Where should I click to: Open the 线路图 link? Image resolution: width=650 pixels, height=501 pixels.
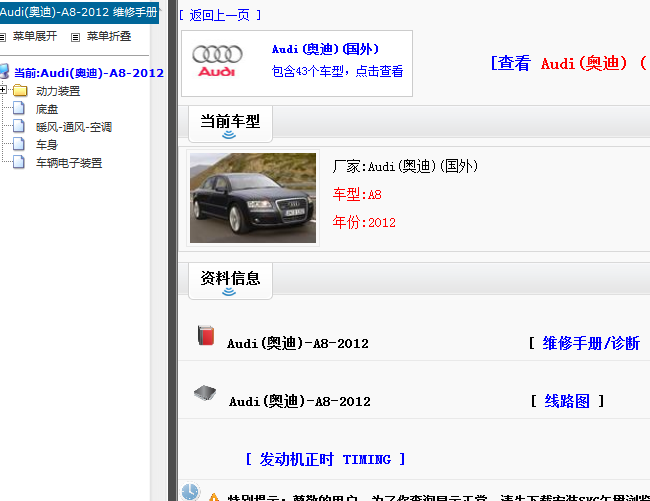click(x=567, y=401)
